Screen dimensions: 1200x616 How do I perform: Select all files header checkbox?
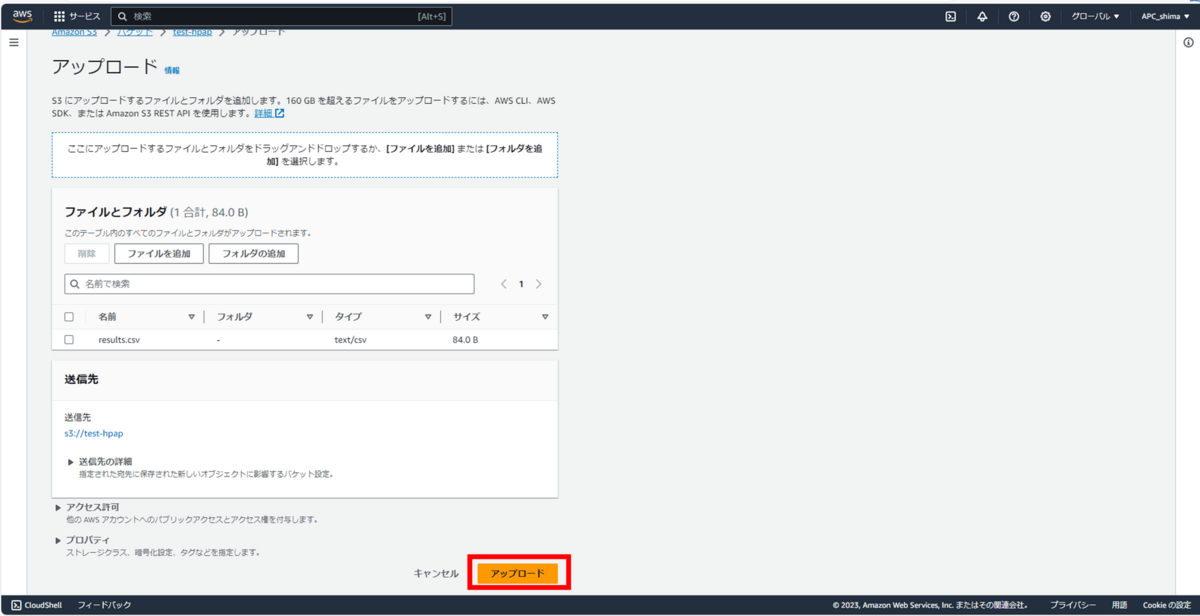click(x=69, y=317)
